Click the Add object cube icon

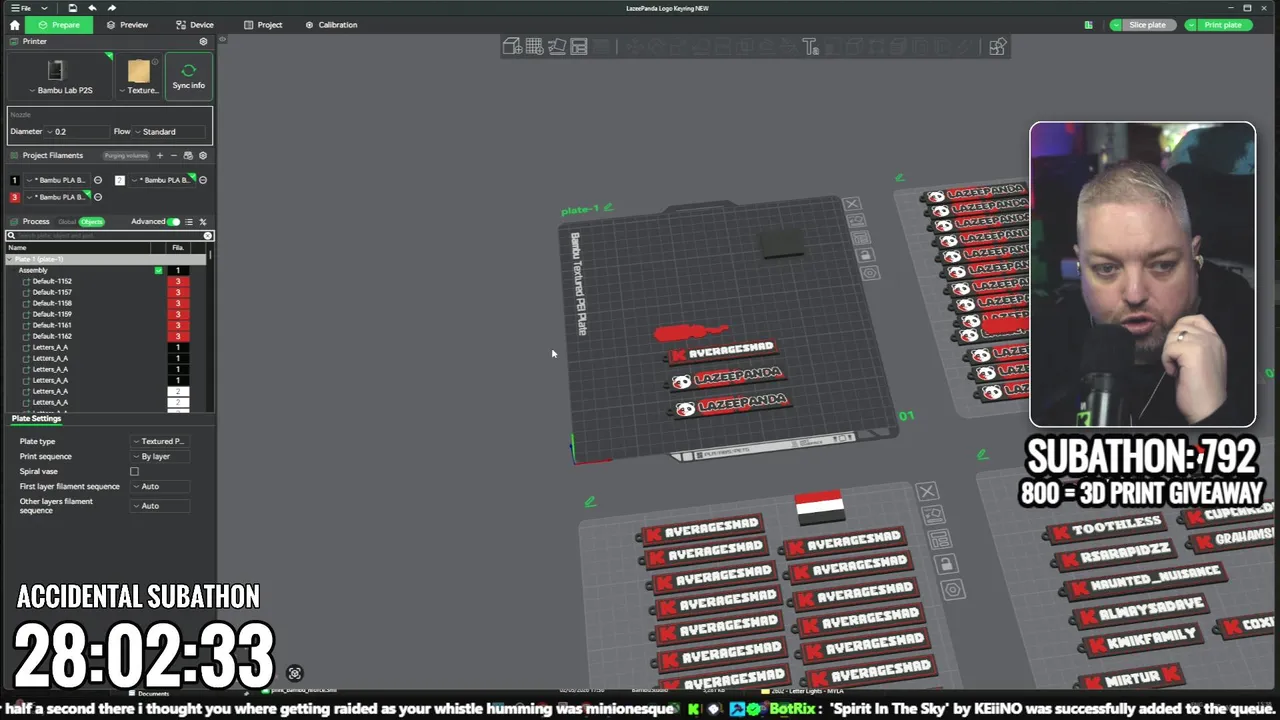coord(512,46)
